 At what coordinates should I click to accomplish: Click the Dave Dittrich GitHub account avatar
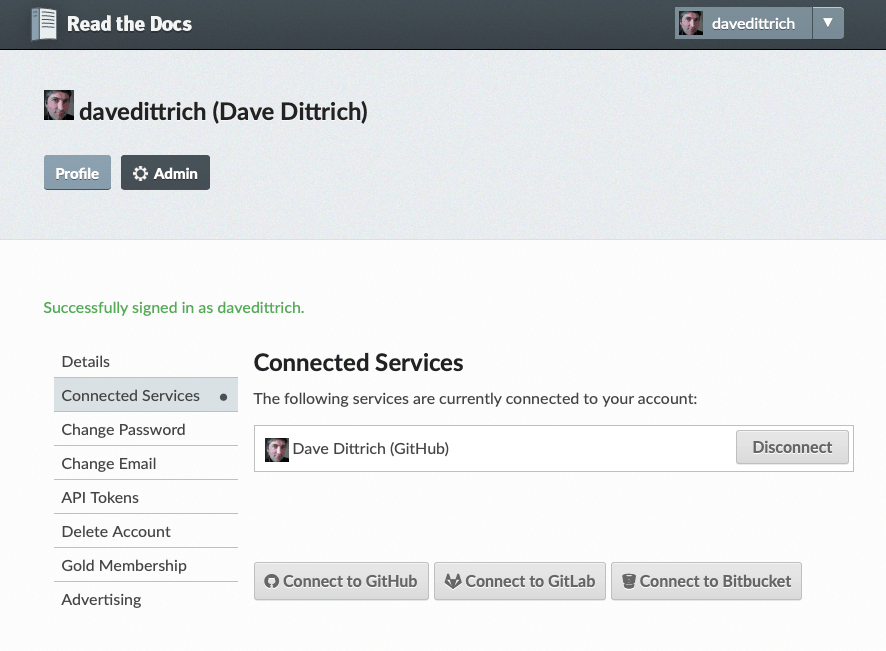click(277, 449)
